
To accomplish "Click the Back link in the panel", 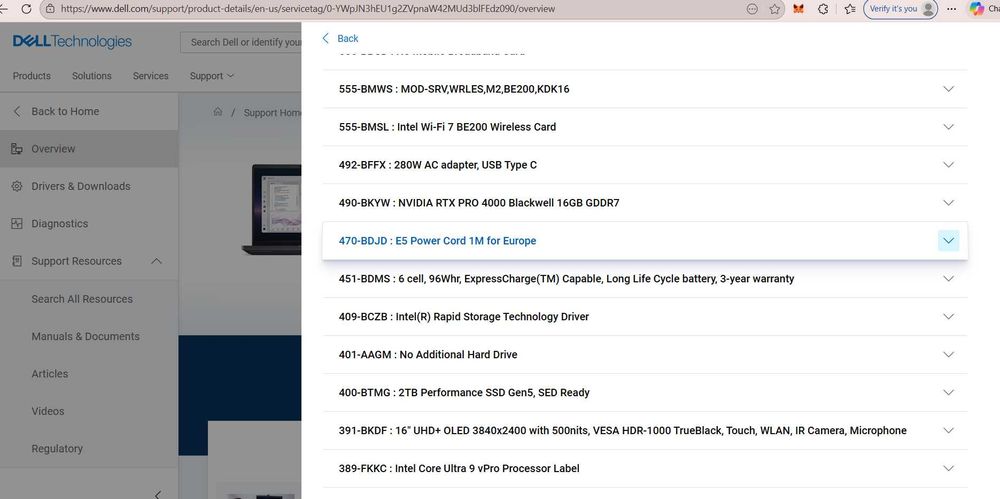I will point(341,38).
